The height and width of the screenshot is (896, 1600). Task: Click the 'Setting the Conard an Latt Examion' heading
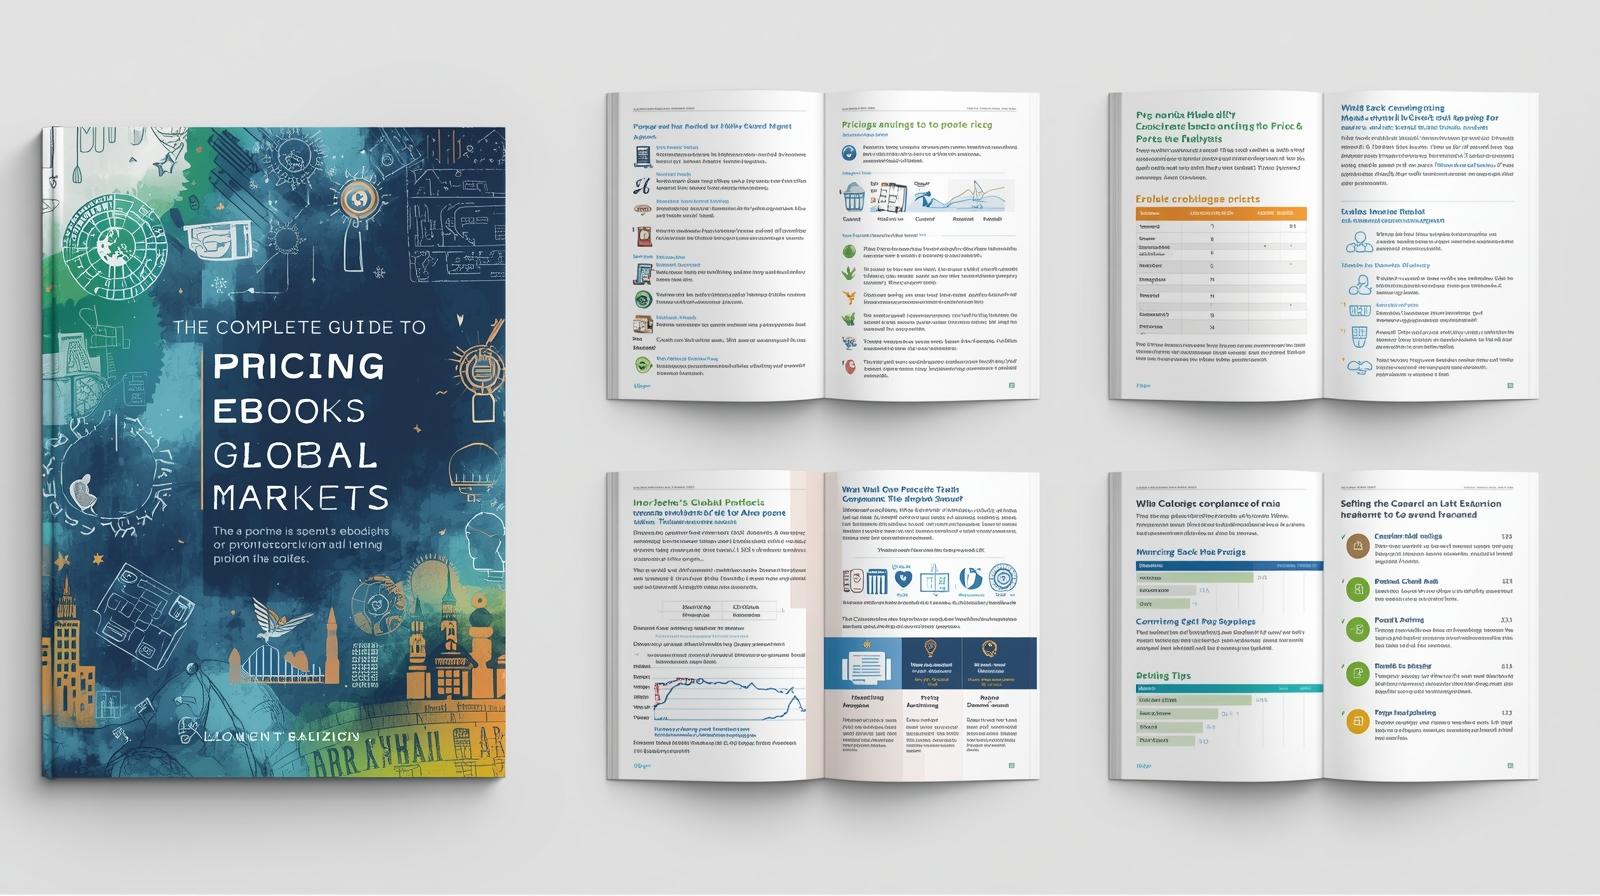coord(1421,504)
